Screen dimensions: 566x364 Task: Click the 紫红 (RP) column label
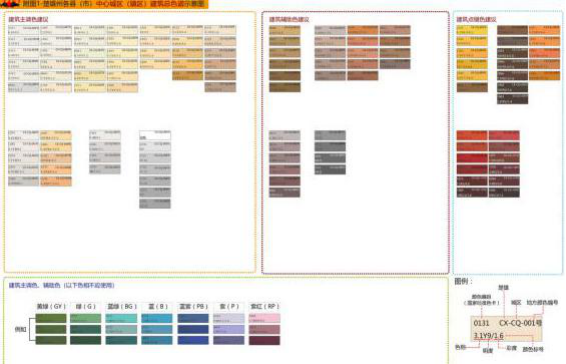pyautogui.click(x=265, y=306)
